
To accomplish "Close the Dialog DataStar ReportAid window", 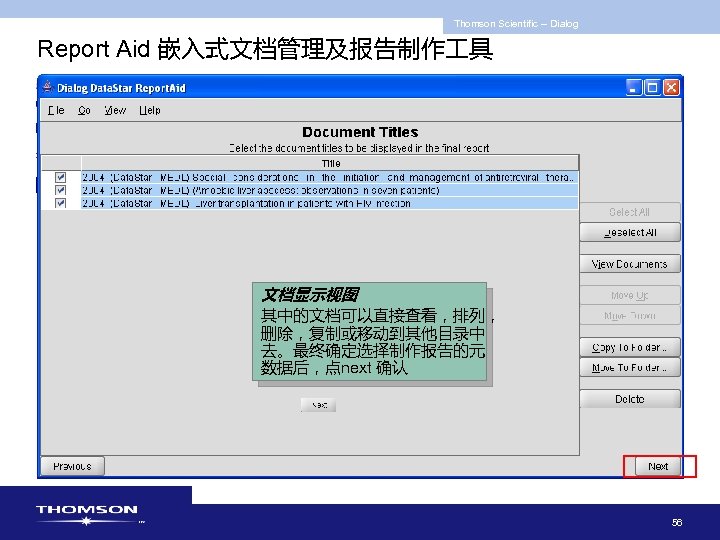I will point(671,87).
